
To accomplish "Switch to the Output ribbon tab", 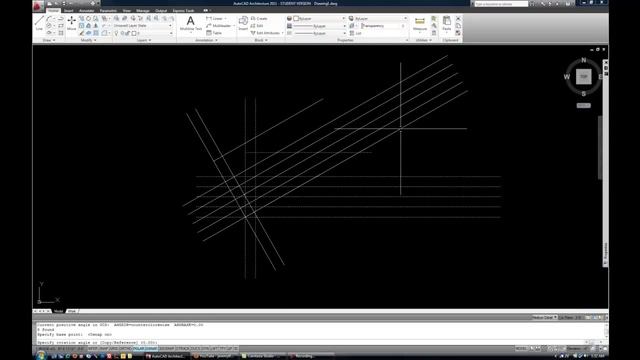I will (x=161, y=11).
